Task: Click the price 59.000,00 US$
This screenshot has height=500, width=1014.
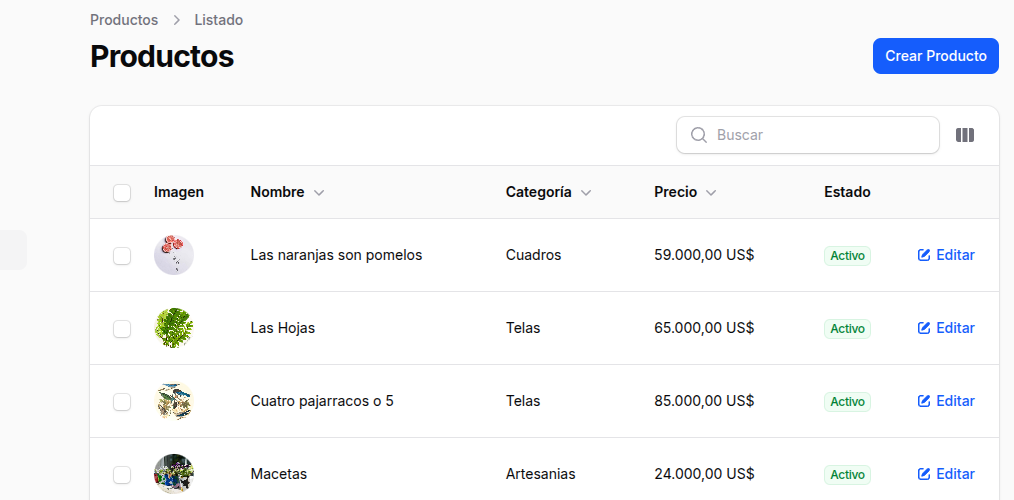Action: pyautogui.click(x=704, y=255)
